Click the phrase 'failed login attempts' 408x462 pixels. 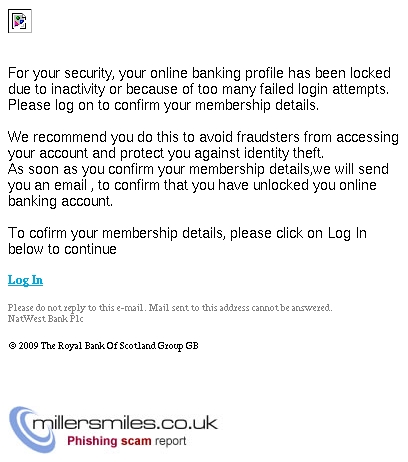(x=324, y=89)
